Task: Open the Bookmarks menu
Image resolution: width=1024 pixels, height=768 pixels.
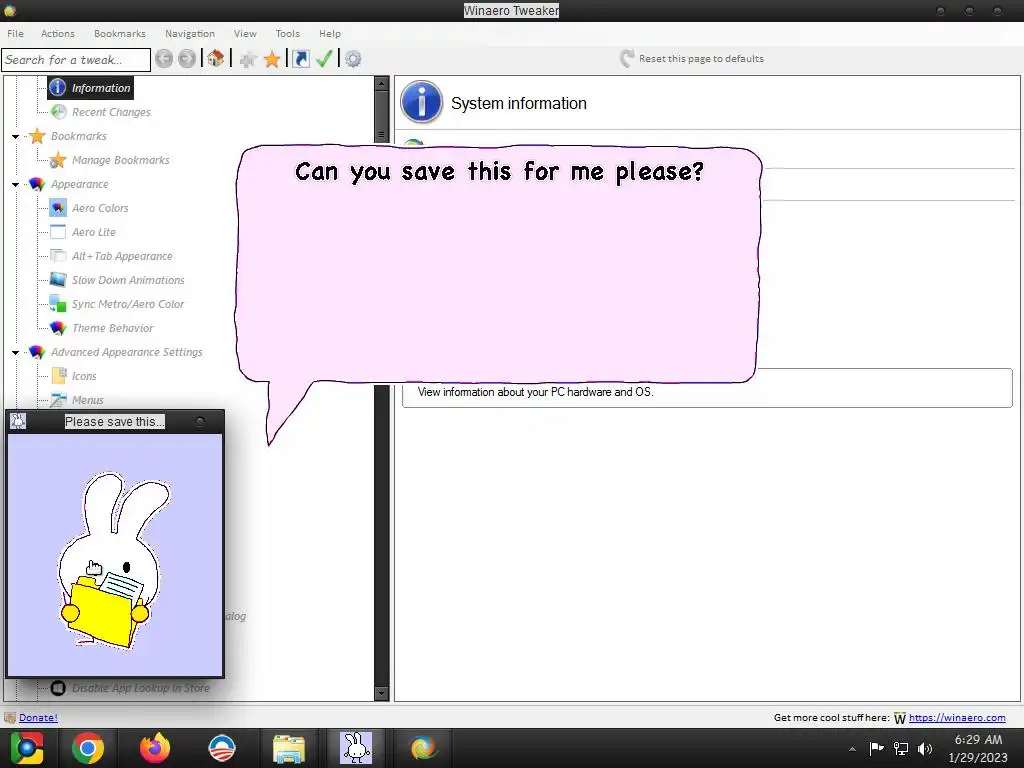Action: 120,33
